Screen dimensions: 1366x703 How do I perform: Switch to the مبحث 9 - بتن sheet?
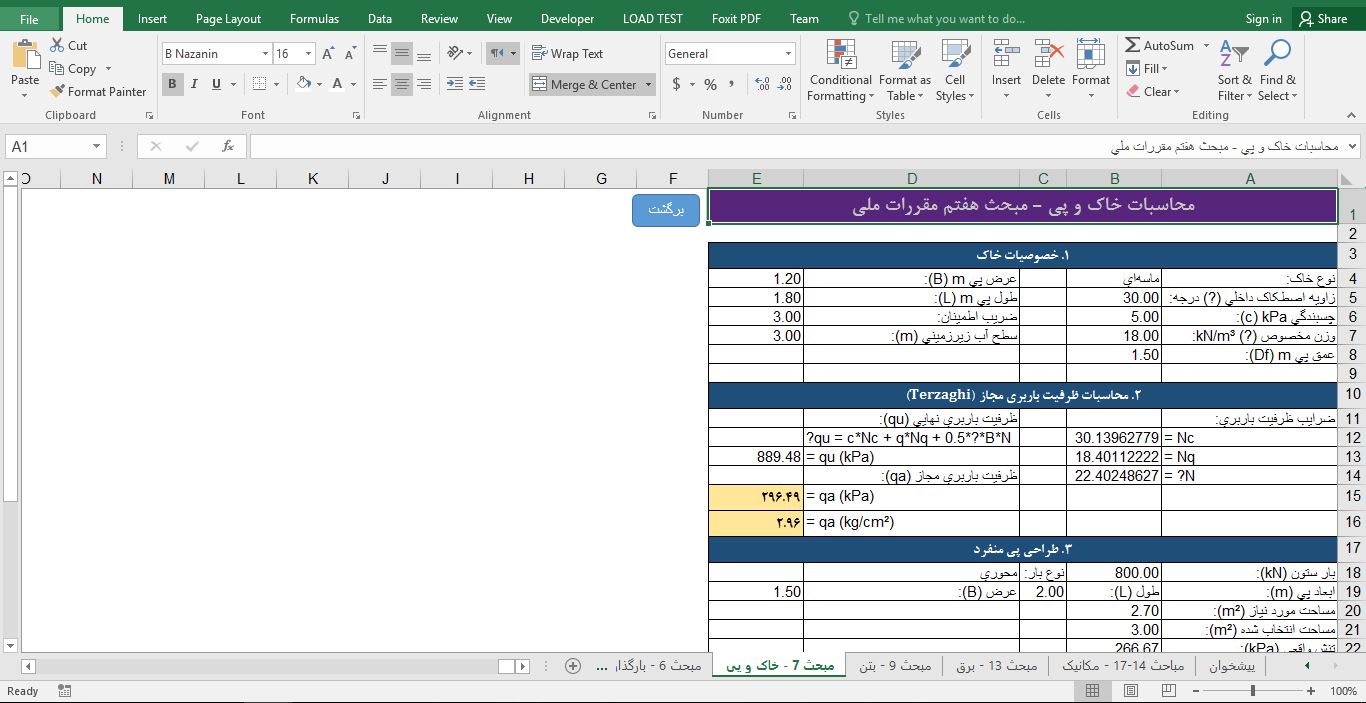(x=894, y=666)
